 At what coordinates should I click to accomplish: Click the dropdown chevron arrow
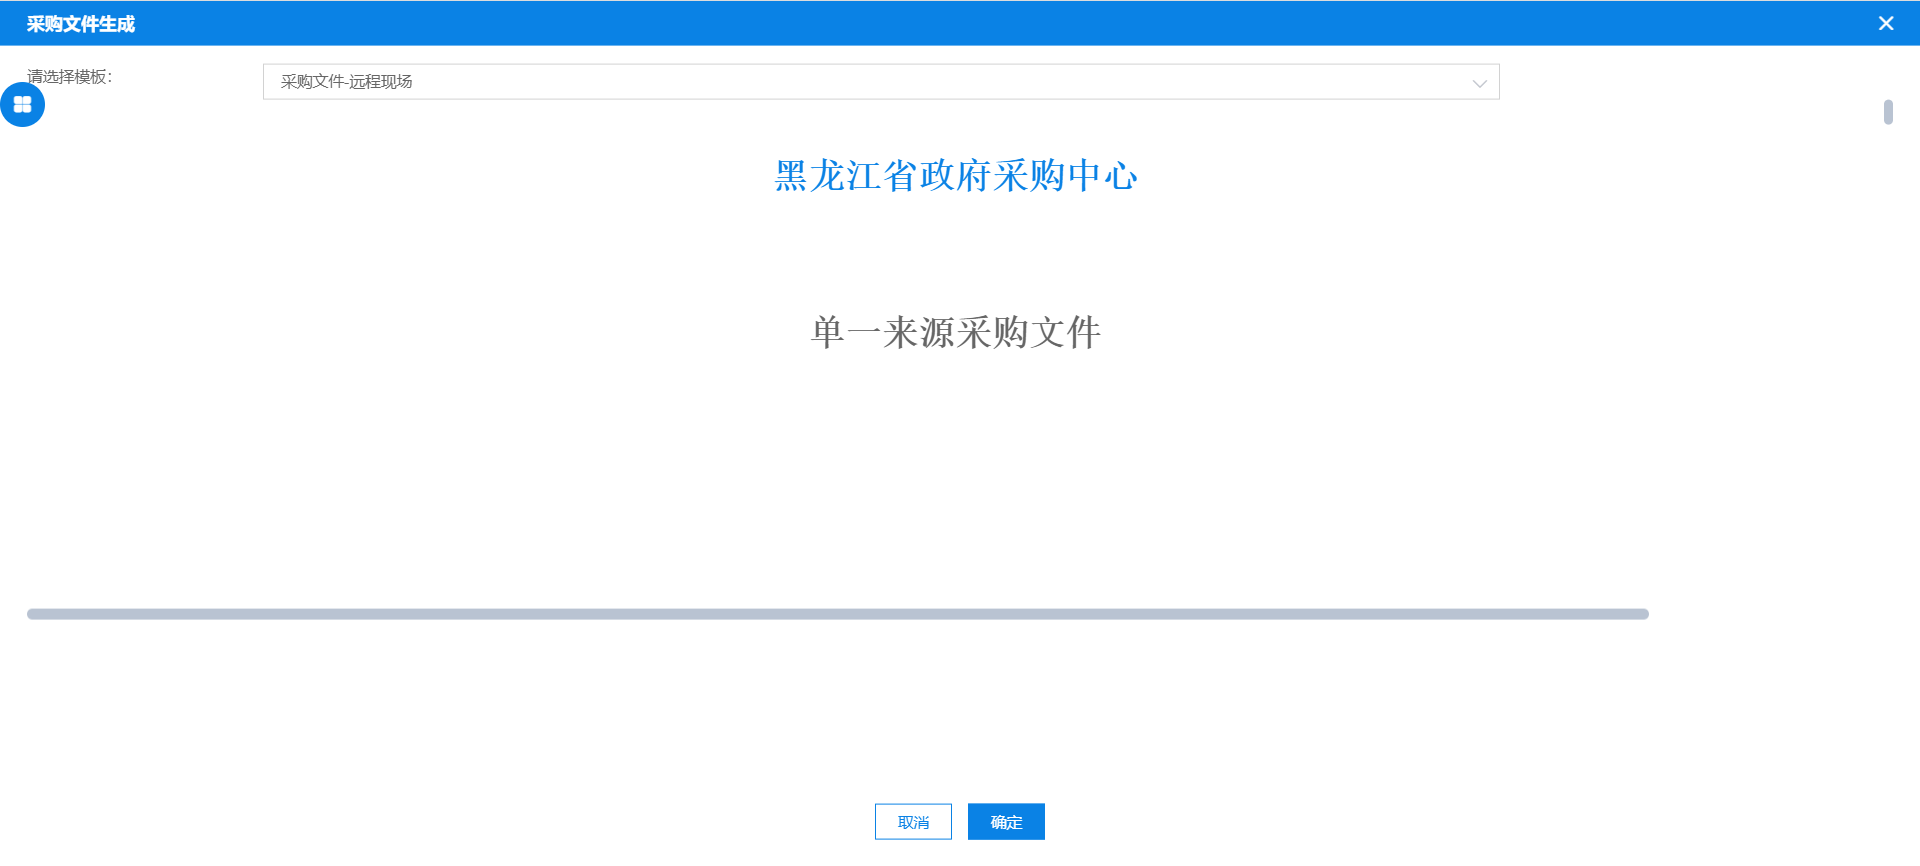[1479, 83]
